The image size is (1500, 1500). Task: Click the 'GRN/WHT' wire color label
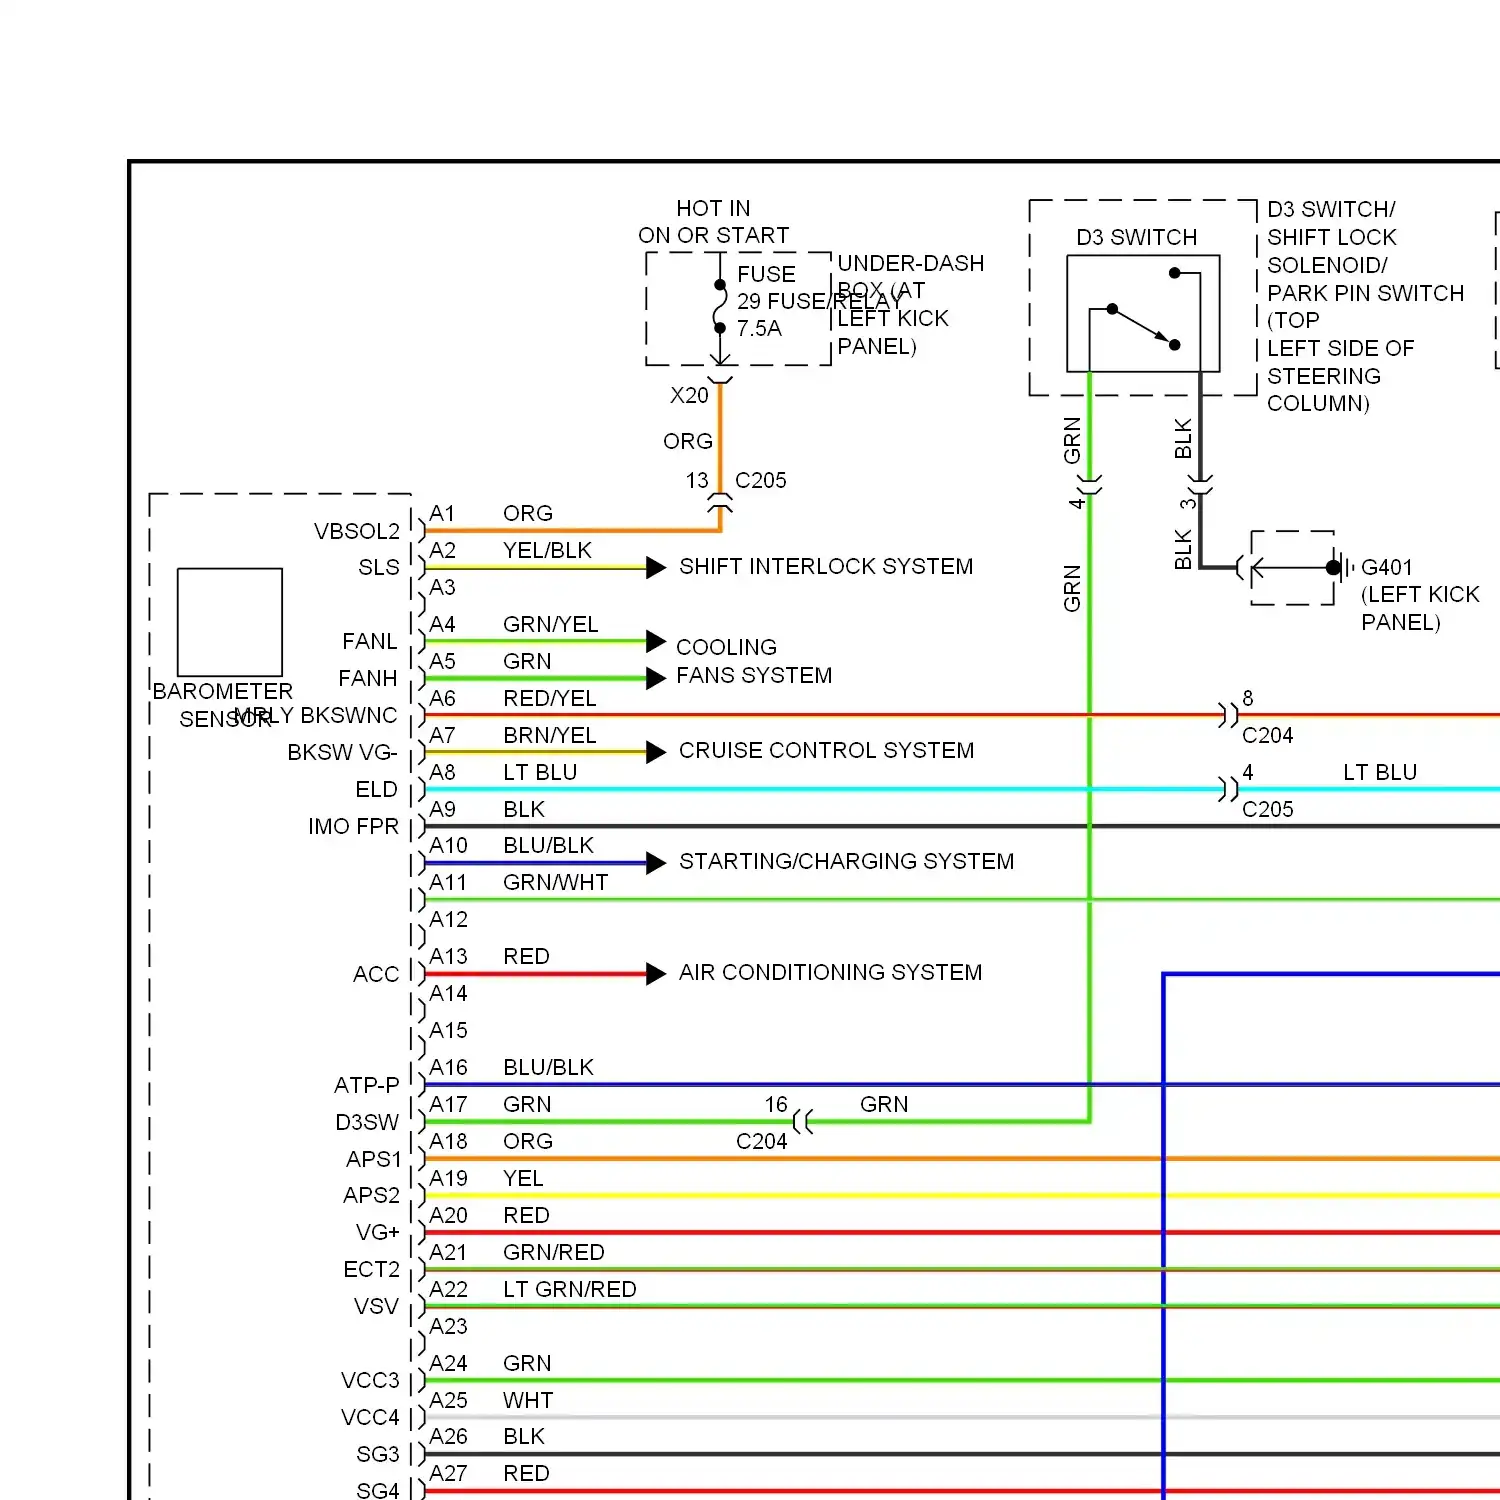(556, 883)
